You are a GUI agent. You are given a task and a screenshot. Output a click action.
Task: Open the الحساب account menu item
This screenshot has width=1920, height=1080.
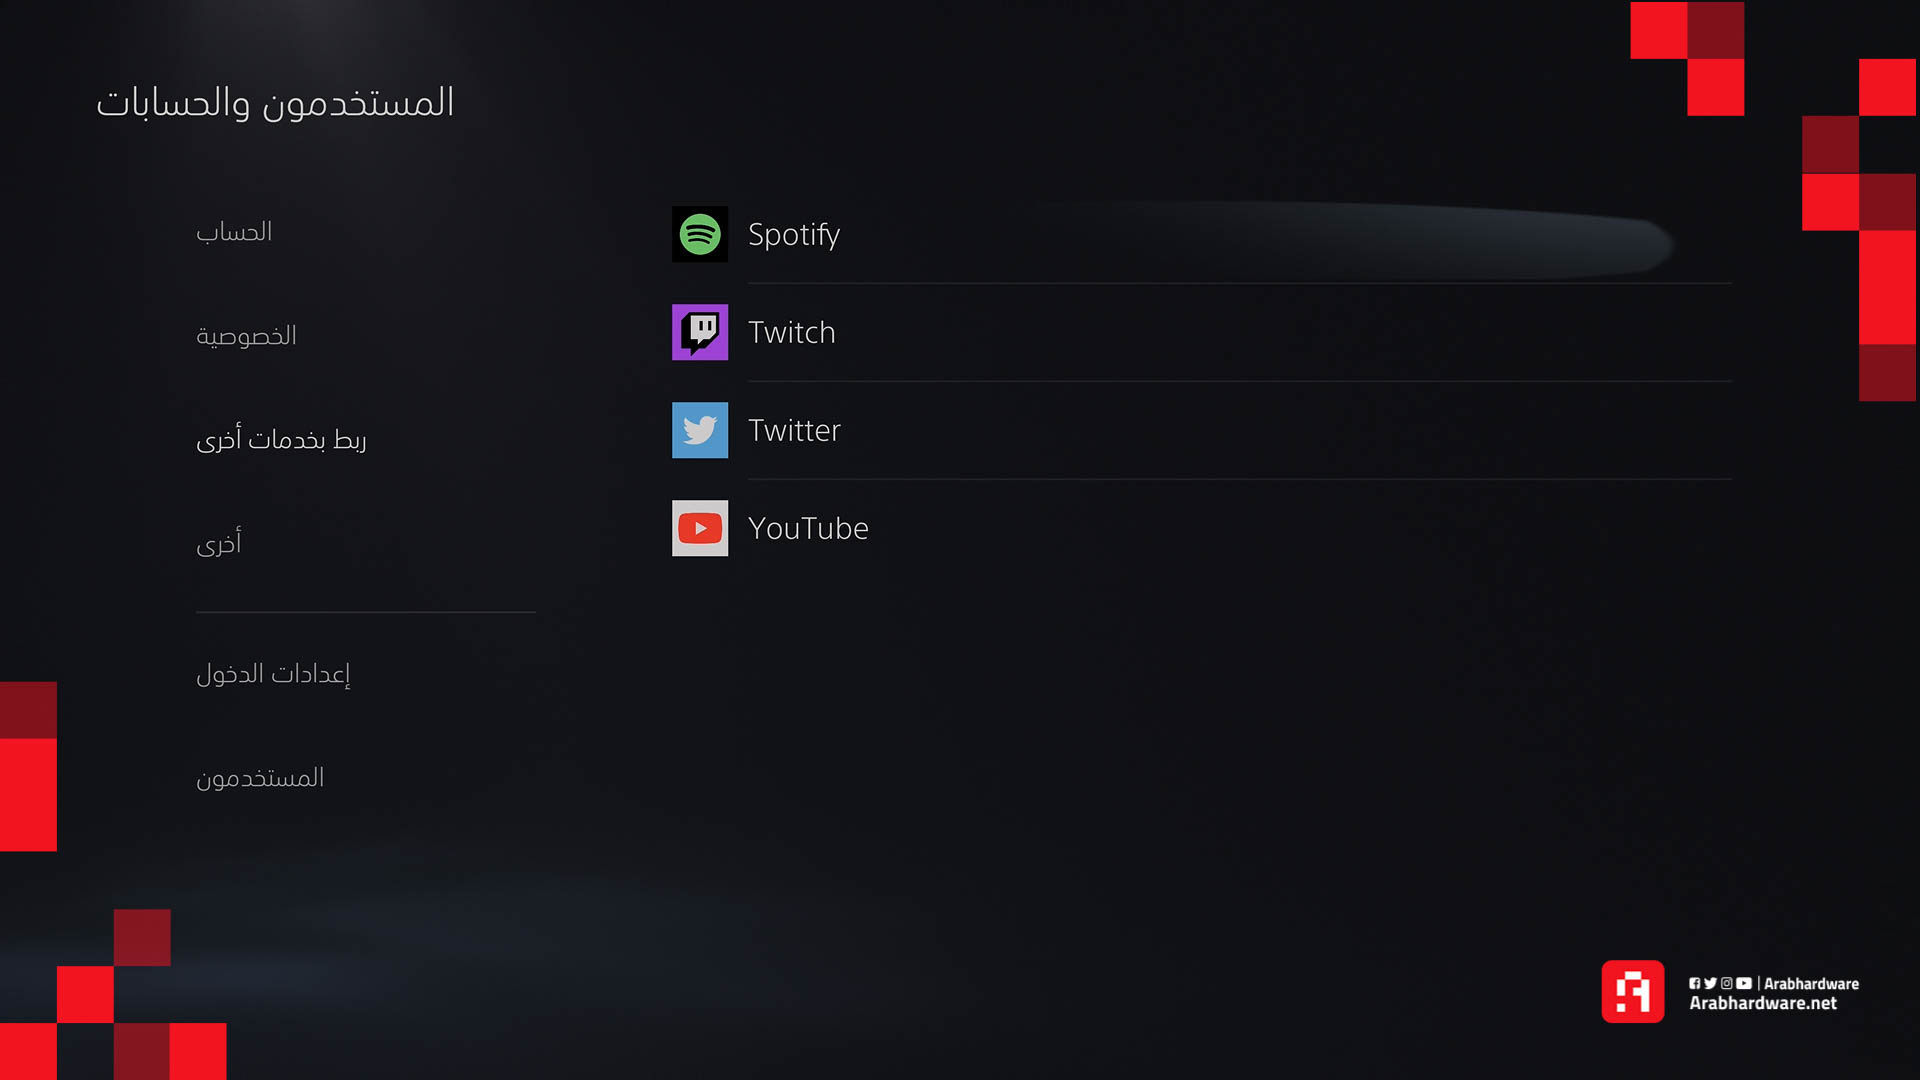tap(234, 232)
